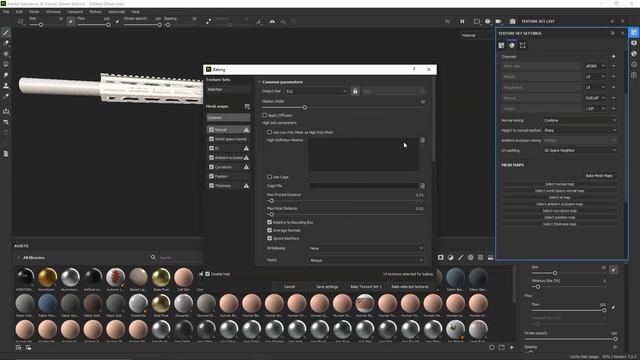Image resolution: width=640 pixels, height=360 pixels.
Task: Click the Bake Mesh Maps button
Action: tap(599, 176)
